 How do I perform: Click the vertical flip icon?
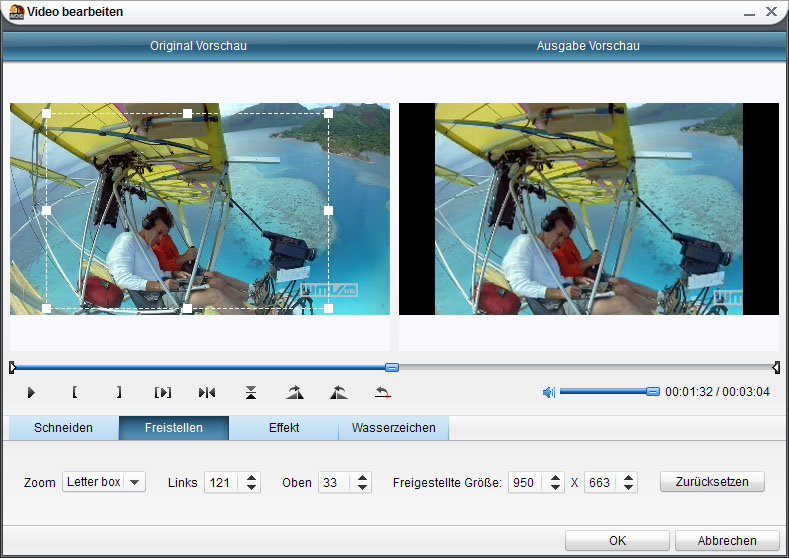(x=251, y=393)
